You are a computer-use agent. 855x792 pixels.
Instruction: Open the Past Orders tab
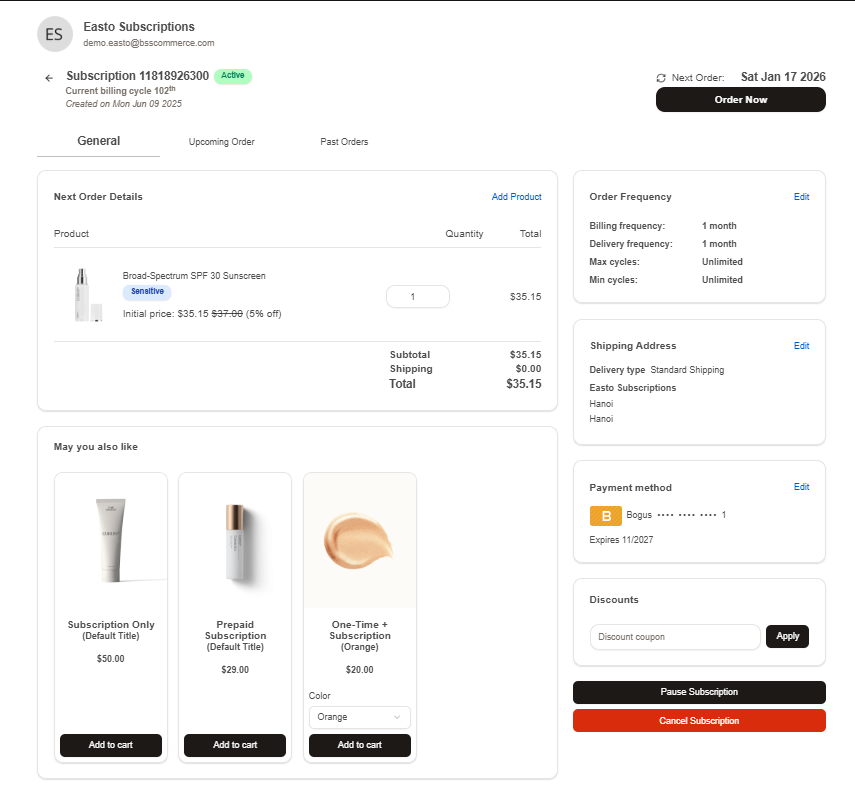344,142
